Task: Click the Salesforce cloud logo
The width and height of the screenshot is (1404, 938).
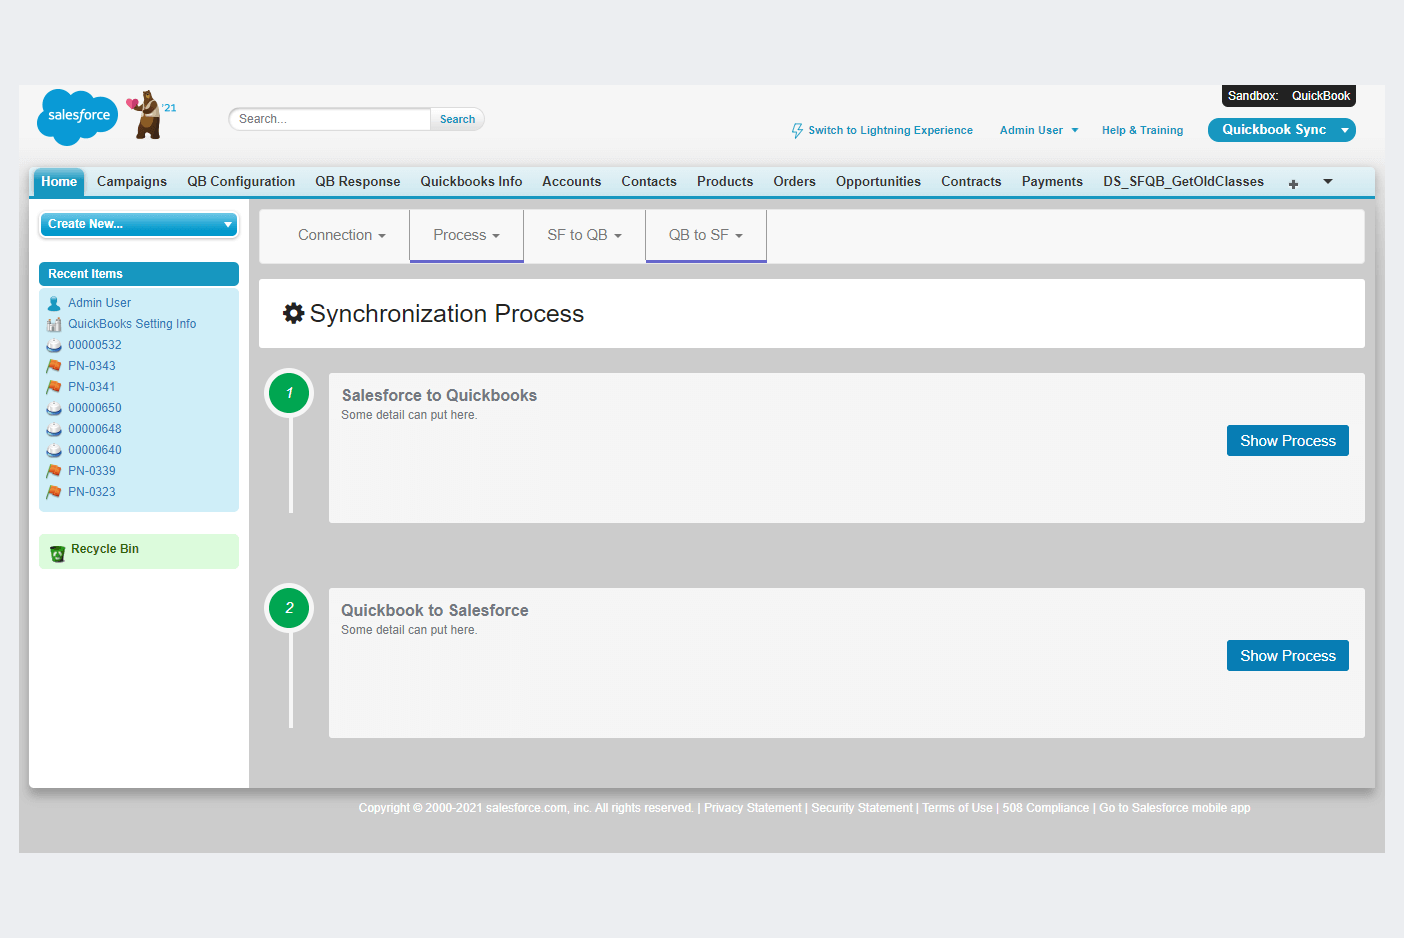Action: [x=77, y=116]
